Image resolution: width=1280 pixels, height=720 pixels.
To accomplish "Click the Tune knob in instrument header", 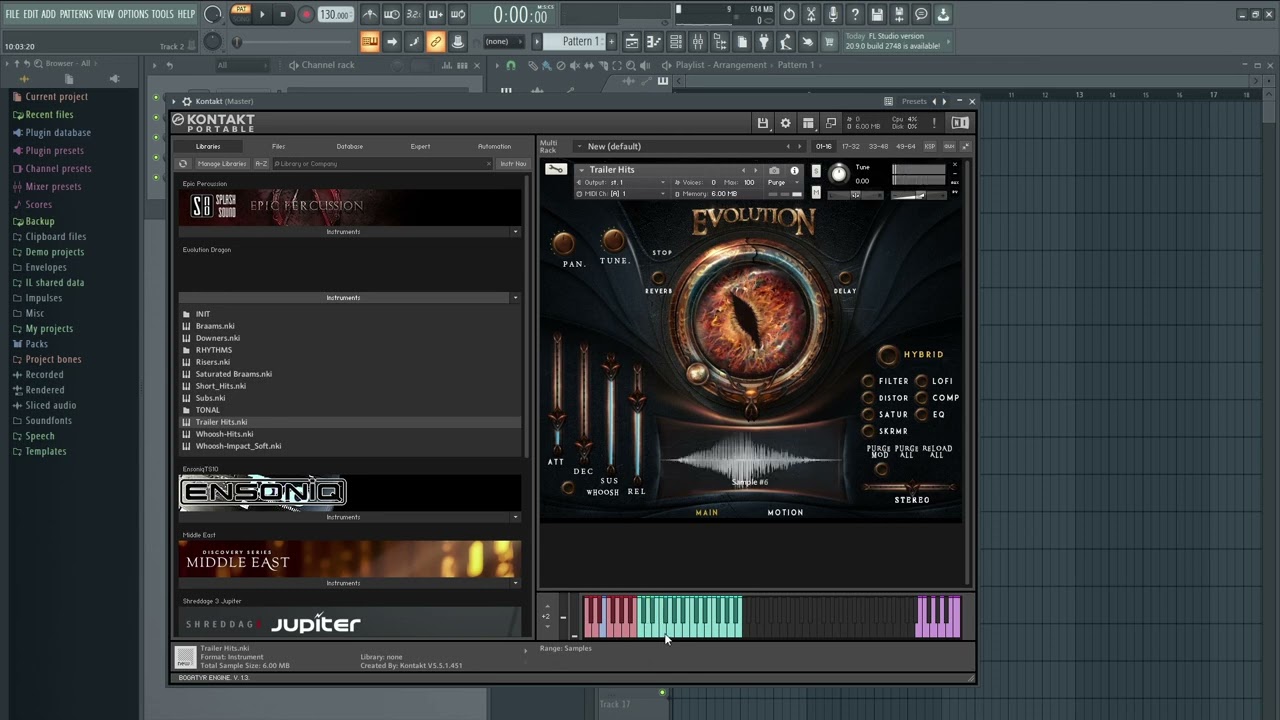I will [839, 174].
